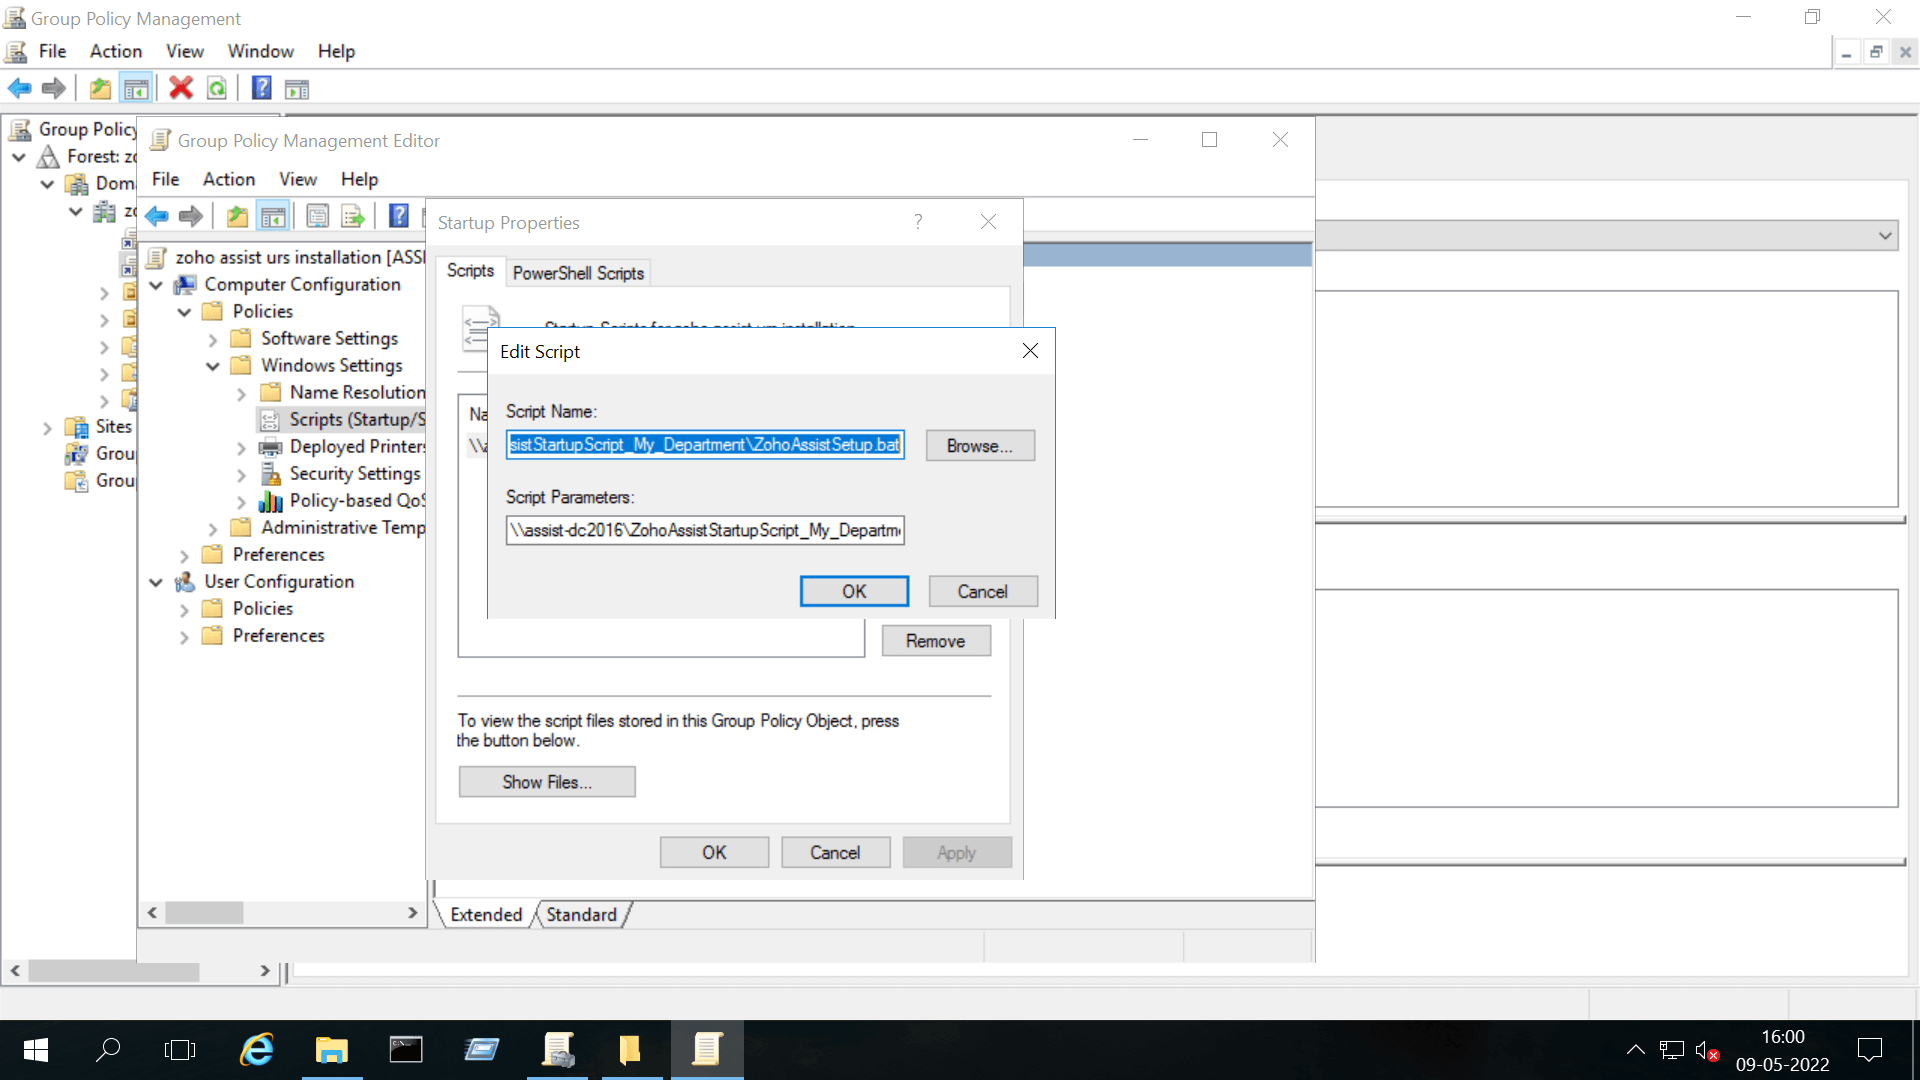Open the Action menu in the editor
Image resolution: width=1920 pixels, height=1080 pixels.
[x=228, y=179]
